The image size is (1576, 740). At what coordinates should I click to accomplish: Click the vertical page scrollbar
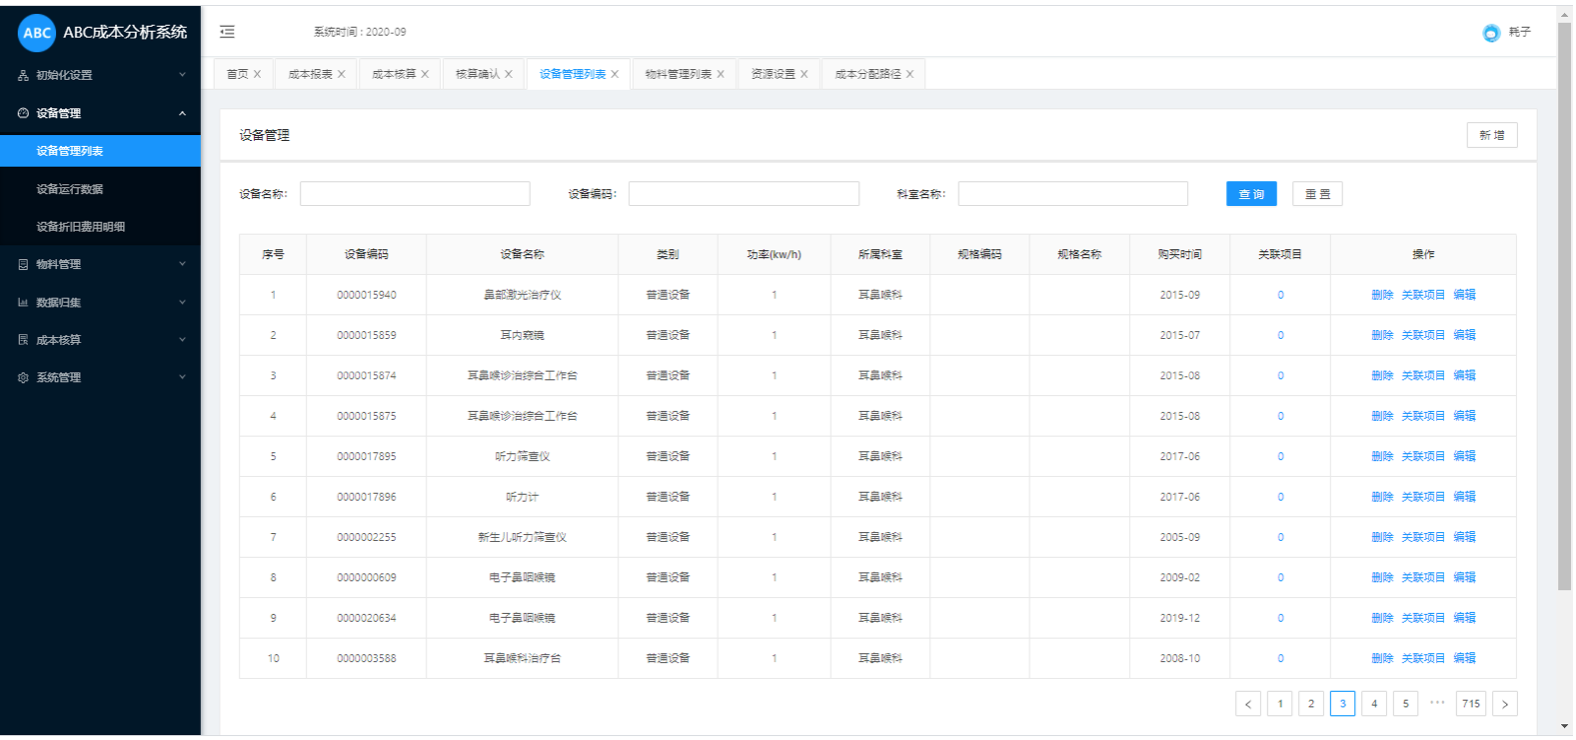click(1564, 300)
